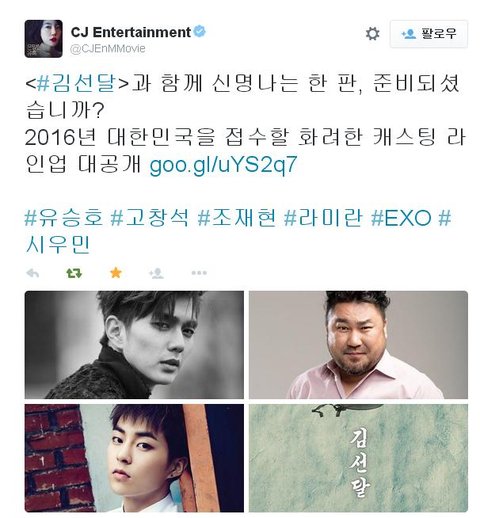Open the black-and-white portrait photo
The width and height of the screenshot is (480, 518).
(x=134, y=345)
